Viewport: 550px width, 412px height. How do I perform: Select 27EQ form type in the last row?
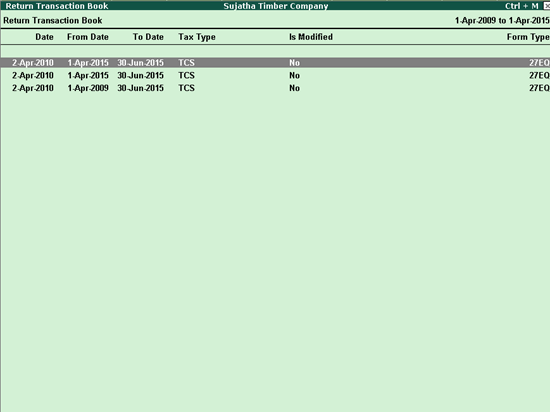coord(539,88)
